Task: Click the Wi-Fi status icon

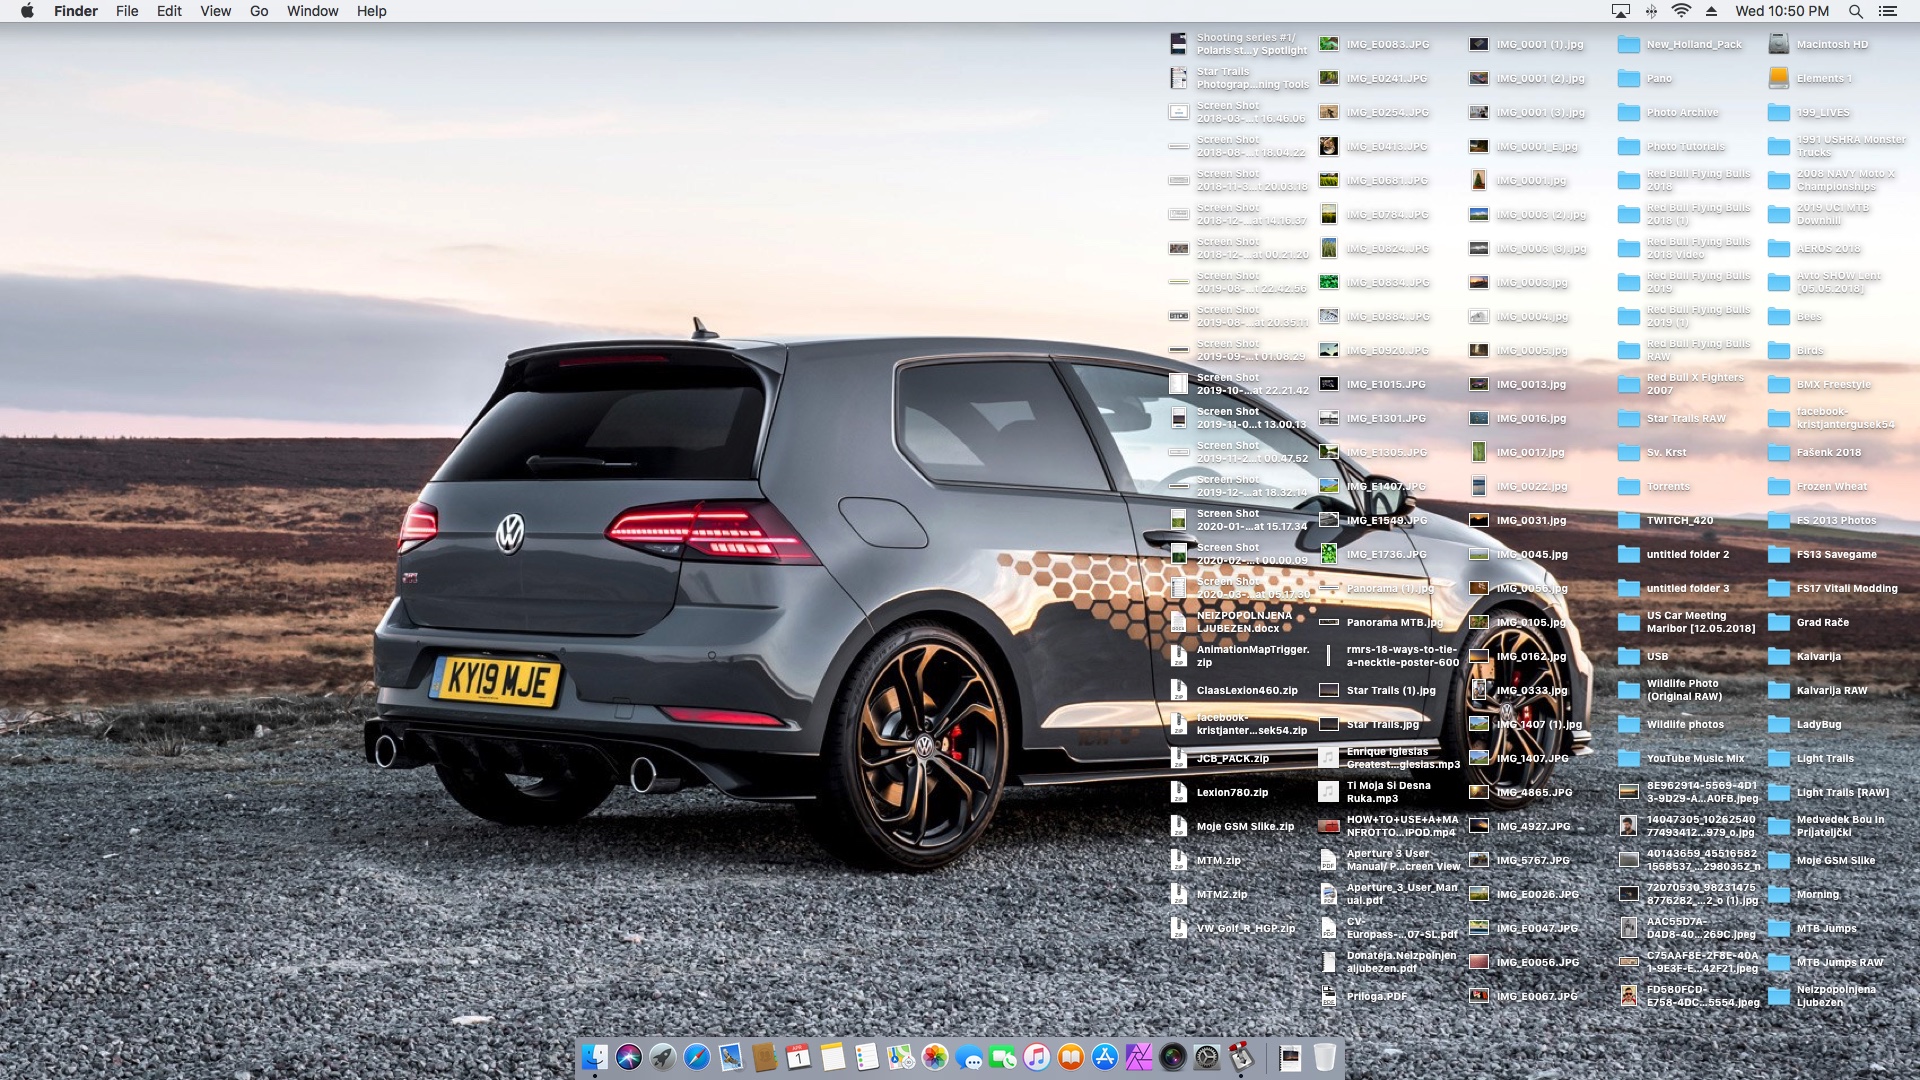Action: [x=1681, y=11]
